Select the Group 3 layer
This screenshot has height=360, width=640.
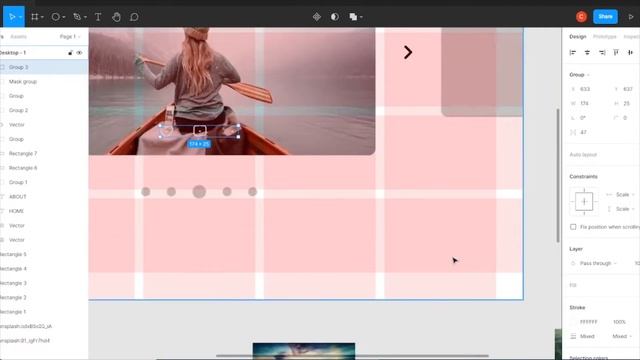[44, 67]
